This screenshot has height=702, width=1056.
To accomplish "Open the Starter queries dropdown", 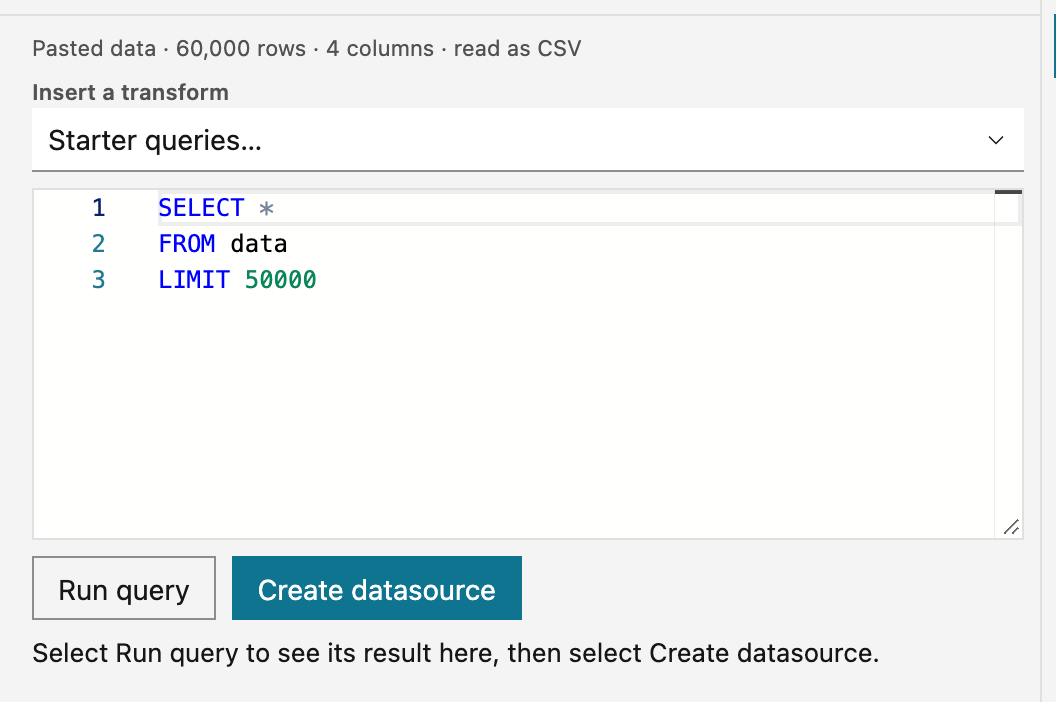I will pyautogui.click(x=527, y=139).
